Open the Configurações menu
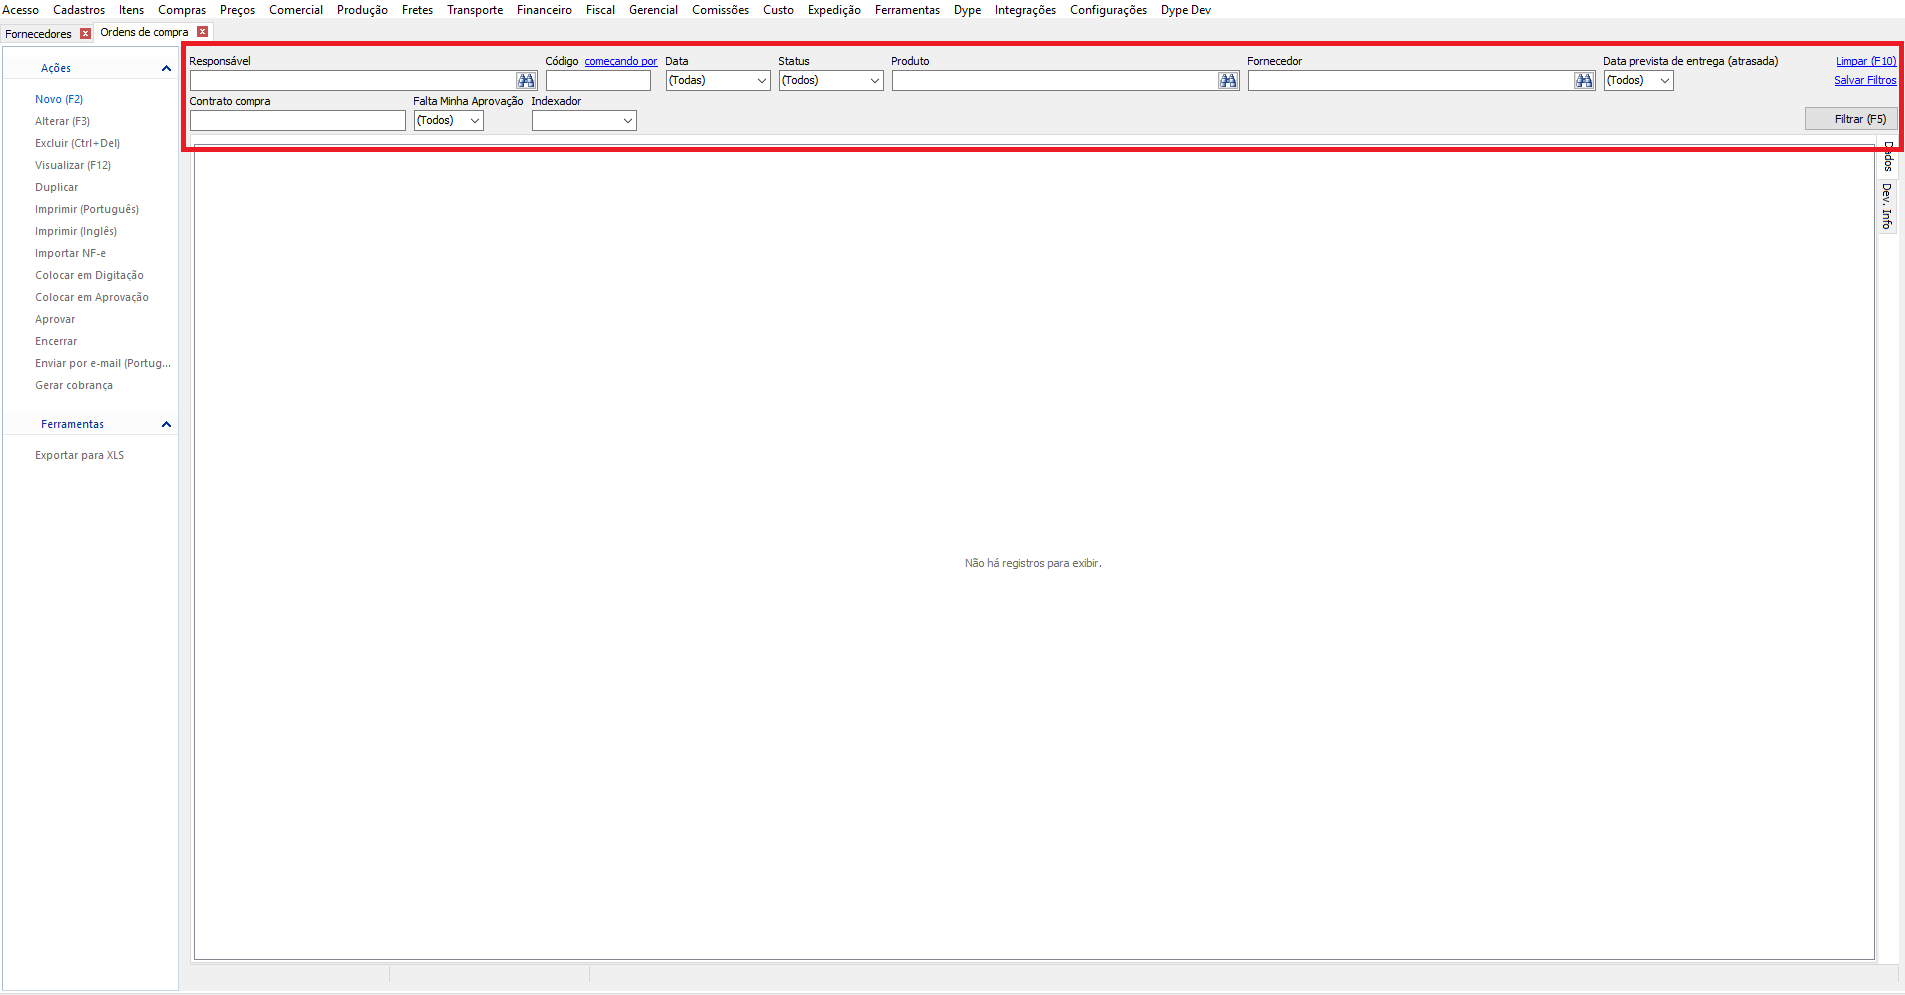This screenshot has height=995, width=1905. coord(1108,10)
